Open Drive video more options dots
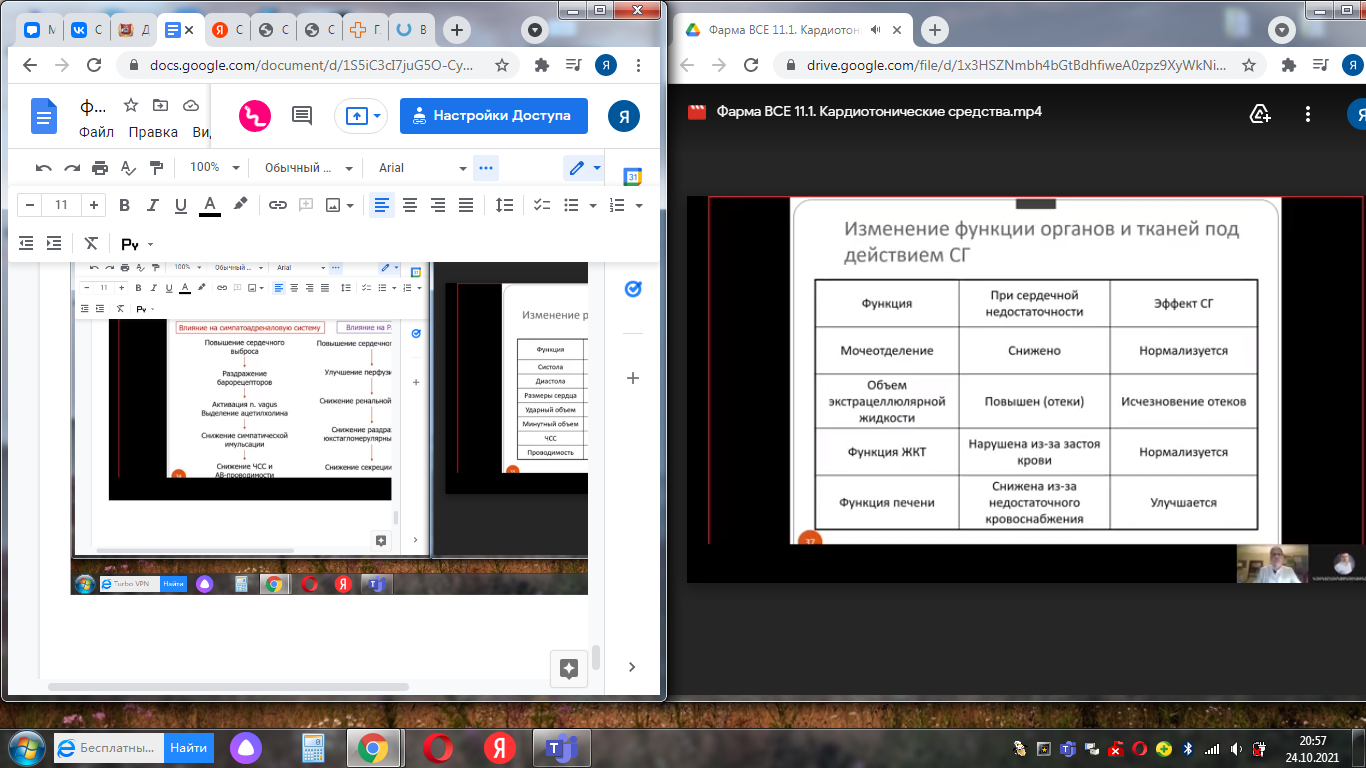The image size is (1366, 768). pyautogui.click(x=1309, y=113)
